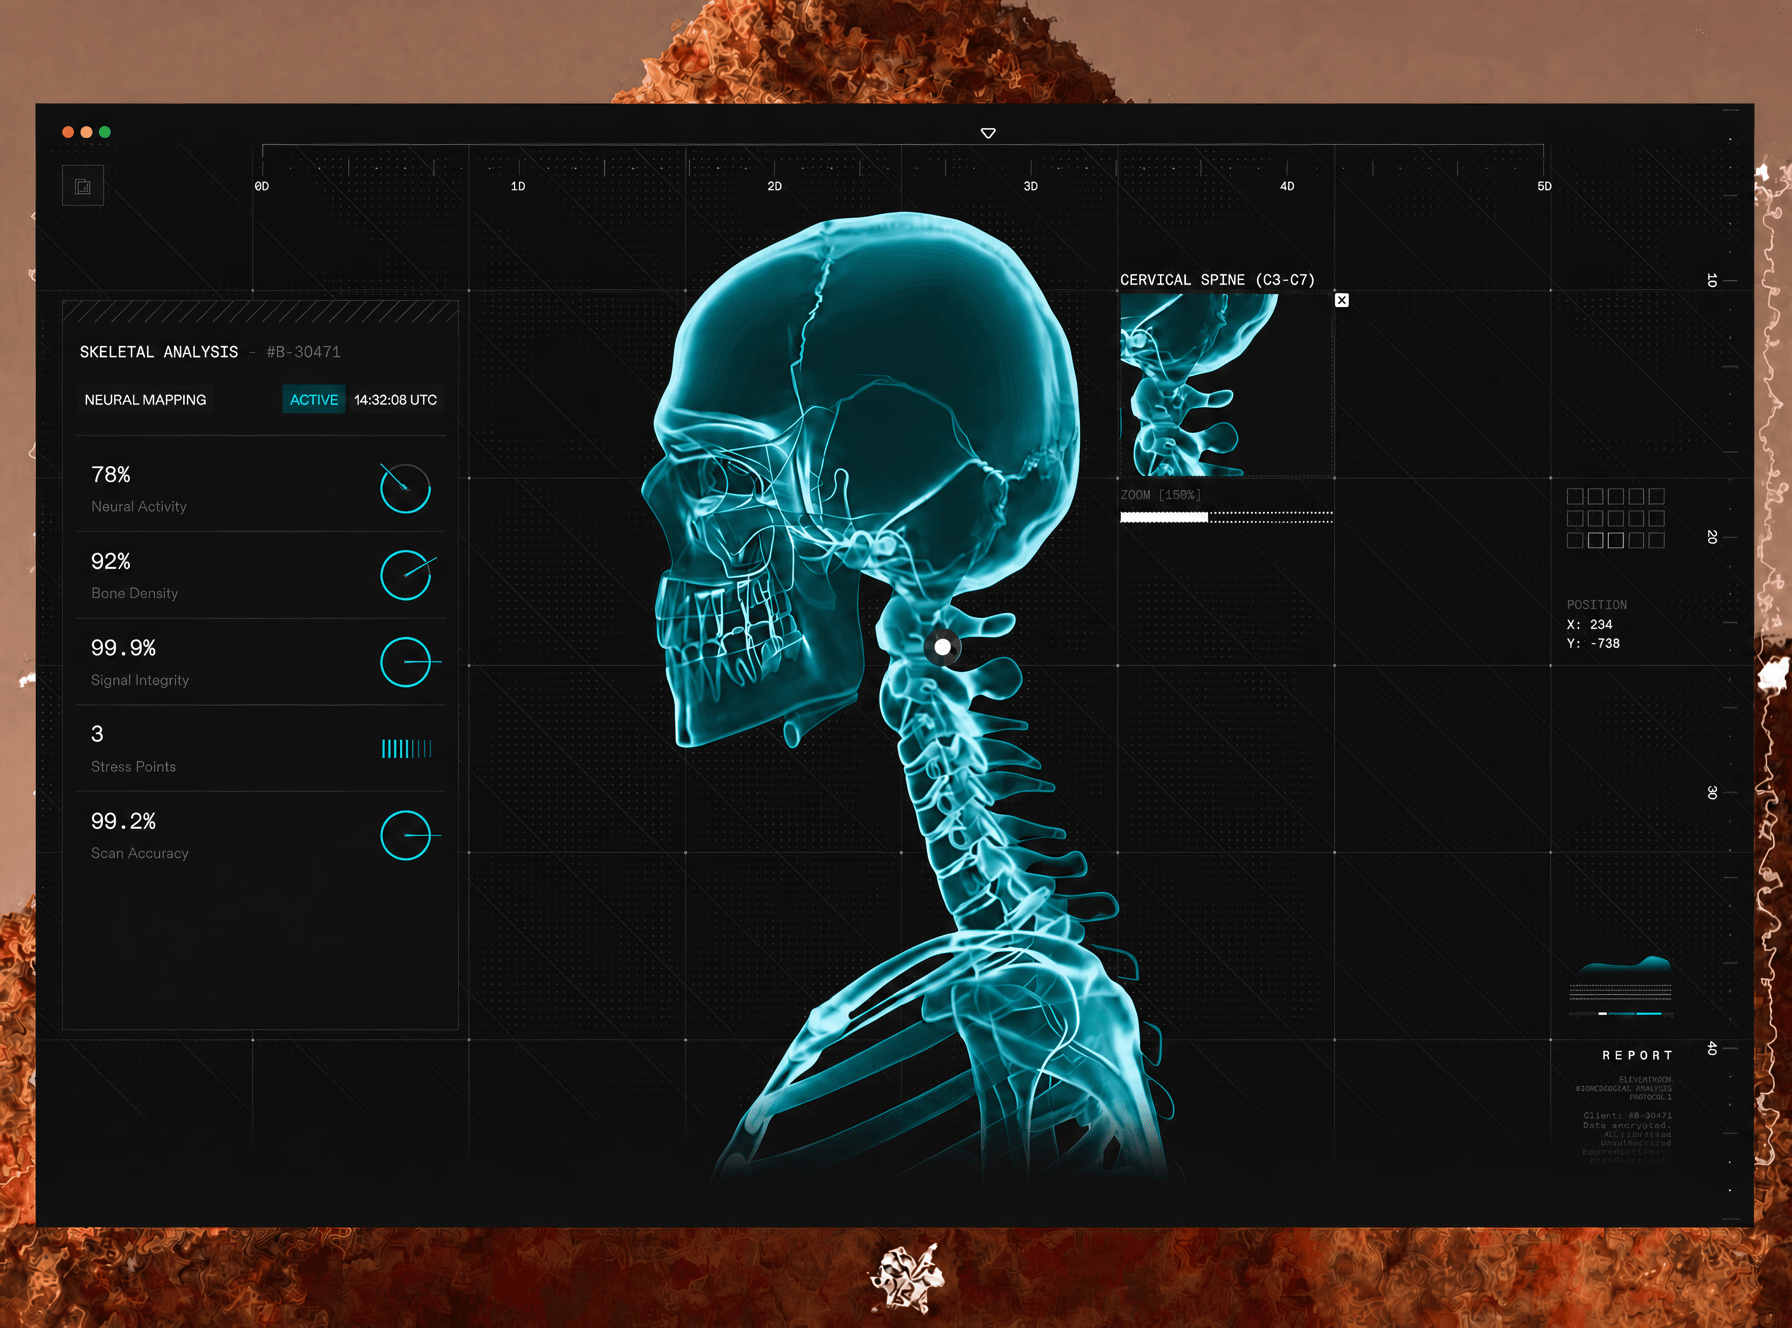Click the 3D marker on the timeline

(x=1030, y=186)
